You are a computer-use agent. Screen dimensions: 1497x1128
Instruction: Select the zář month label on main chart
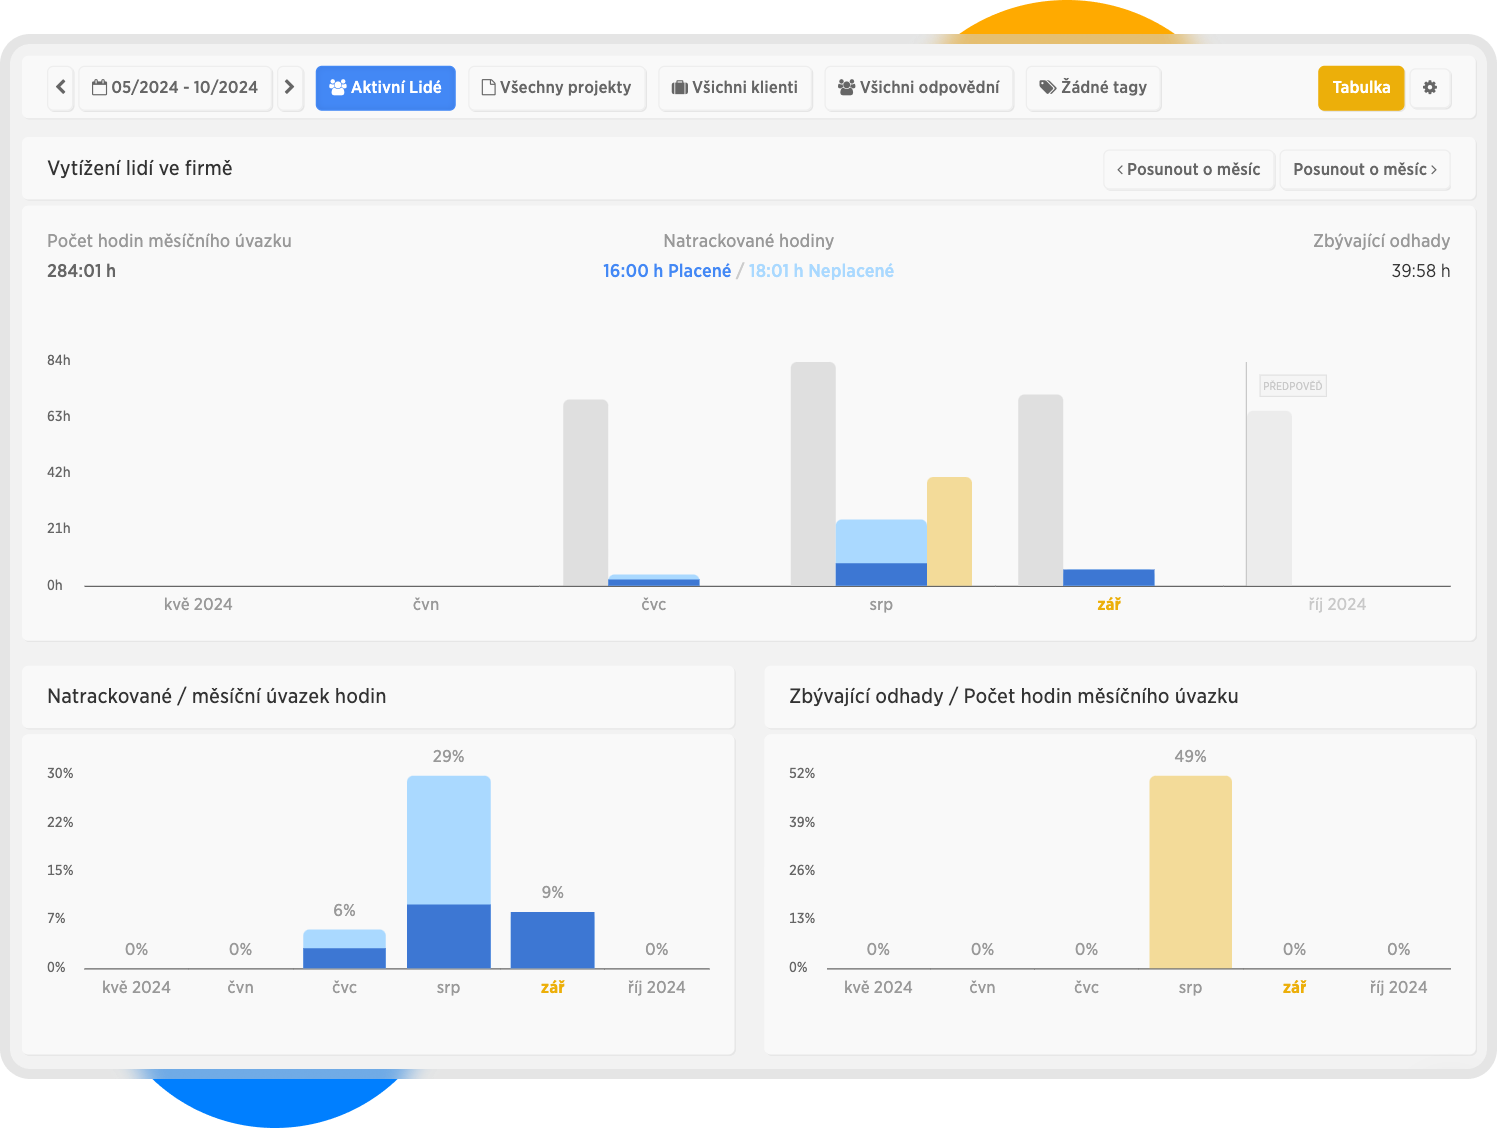tap(1108, 605)
